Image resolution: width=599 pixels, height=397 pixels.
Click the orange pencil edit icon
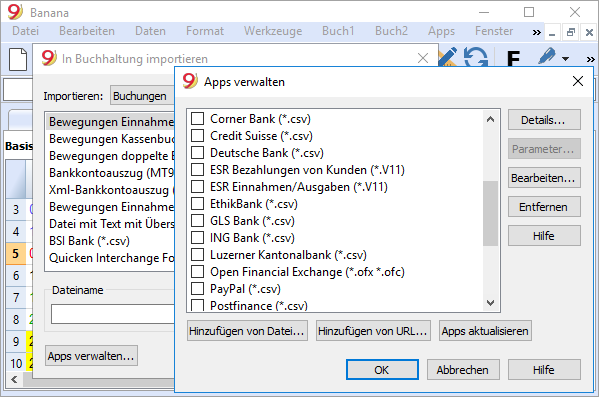(448, 56)
